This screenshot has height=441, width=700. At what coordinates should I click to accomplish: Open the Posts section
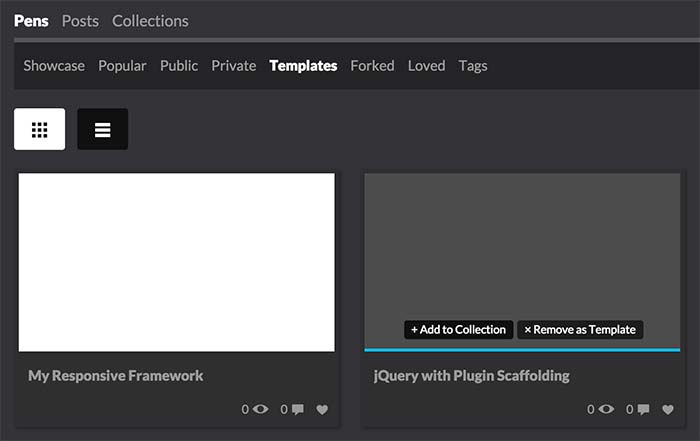tap(80, 21)
